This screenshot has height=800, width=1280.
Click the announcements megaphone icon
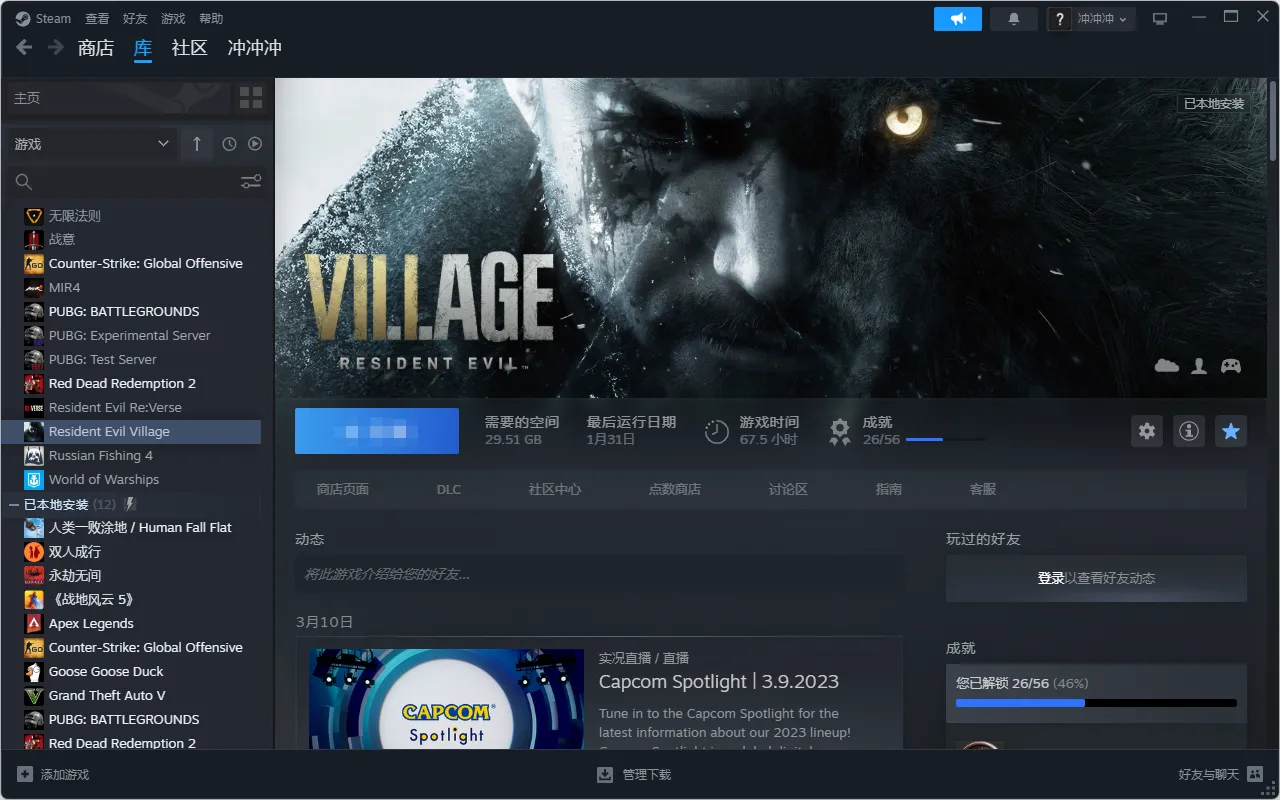958,19
